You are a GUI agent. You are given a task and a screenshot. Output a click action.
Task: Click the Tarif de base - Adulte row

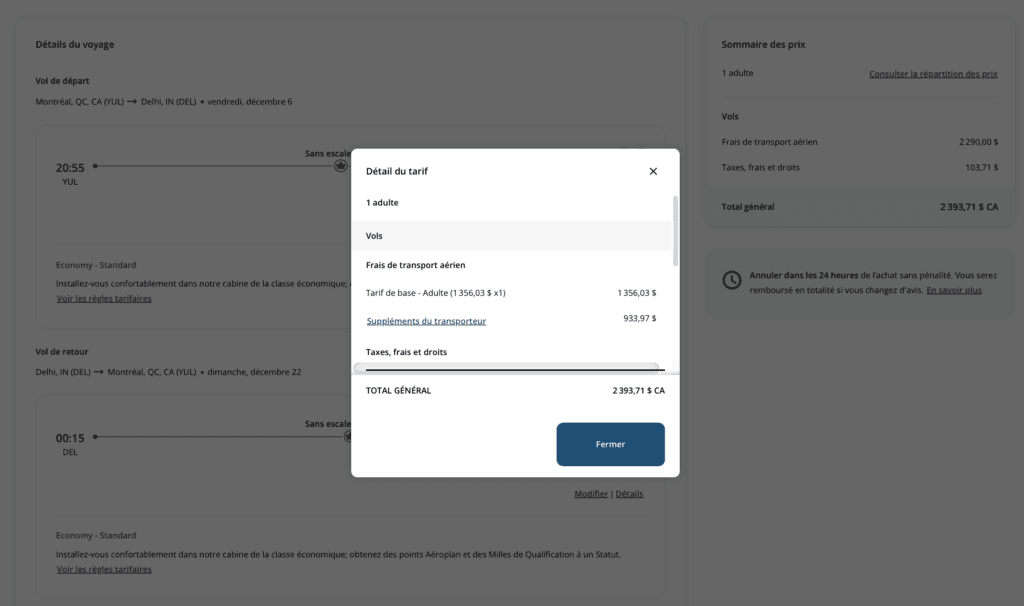point(436,293)
